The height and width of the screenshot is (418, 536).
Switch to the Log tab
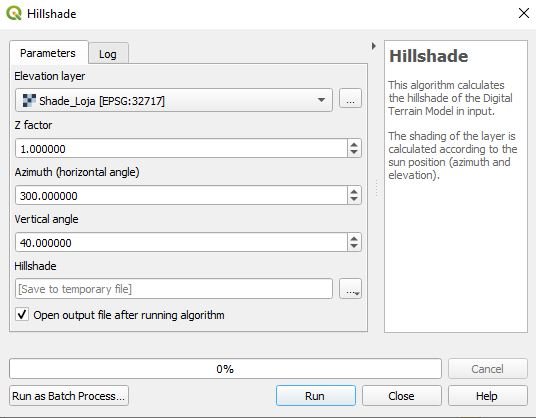click(108, 54)
